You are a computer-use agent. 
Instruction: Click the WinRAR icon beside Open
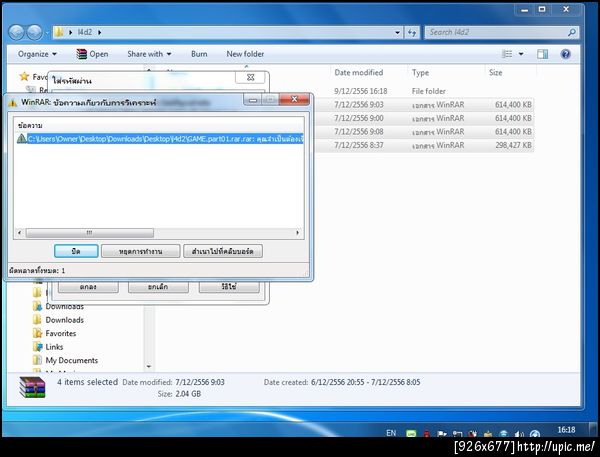pos(81,54)
